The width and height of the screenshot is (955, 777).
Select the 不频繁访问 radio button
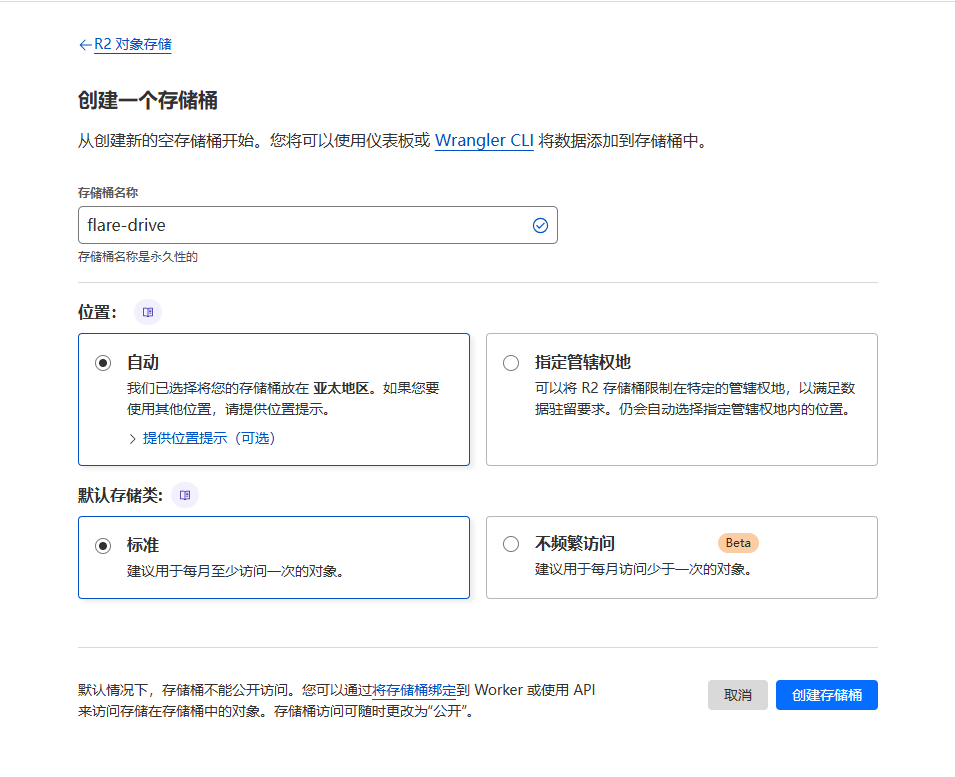511,544
